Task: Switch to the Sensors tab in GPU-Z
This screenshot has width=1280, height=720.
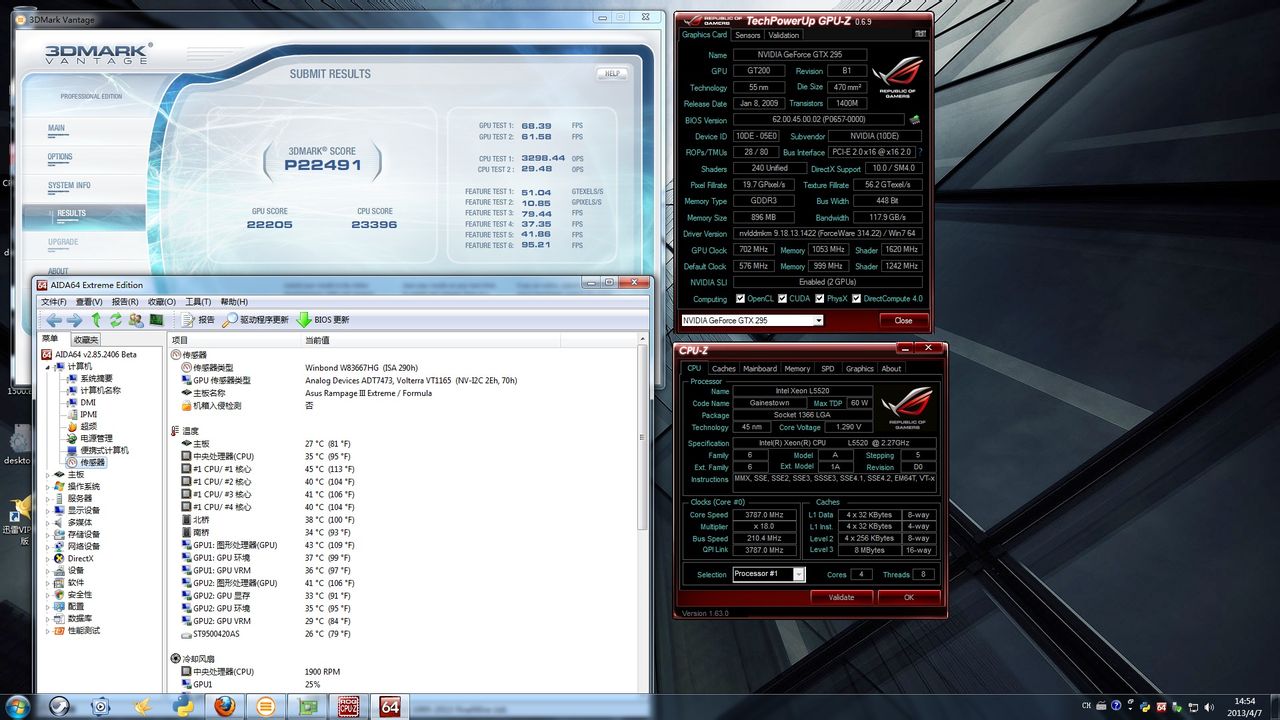Action: (x=748, y=35)
